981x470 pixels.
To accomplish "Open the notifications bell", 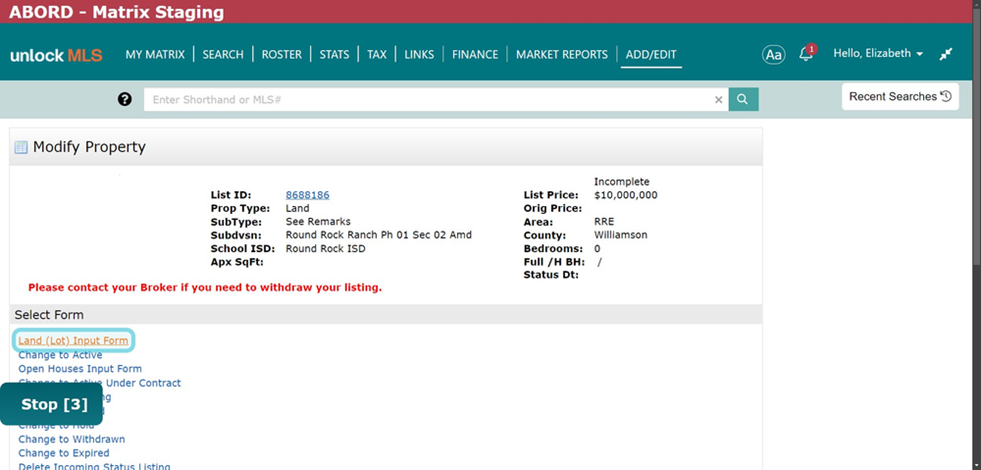I will pyautogui.click(x=807, y=53).
